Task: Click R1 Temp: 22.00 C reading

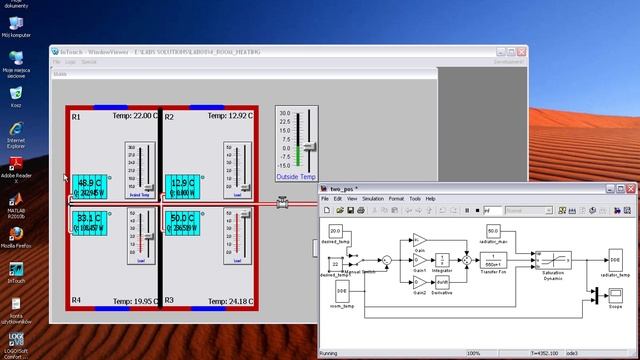Action: point(135,116)
